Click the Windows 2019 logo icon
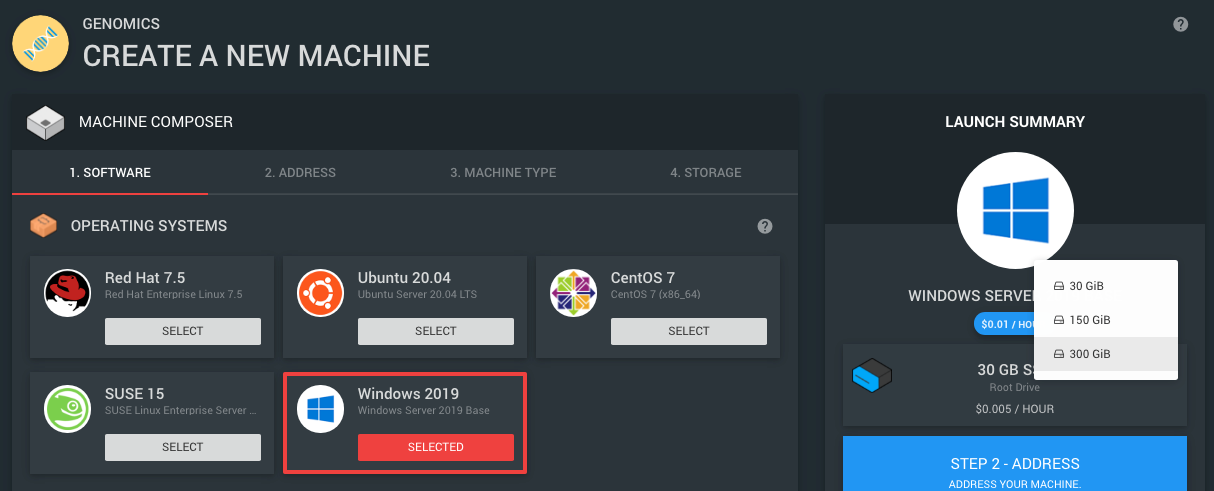This screenshot has width=1214, height=491. [x=321, y=409]
